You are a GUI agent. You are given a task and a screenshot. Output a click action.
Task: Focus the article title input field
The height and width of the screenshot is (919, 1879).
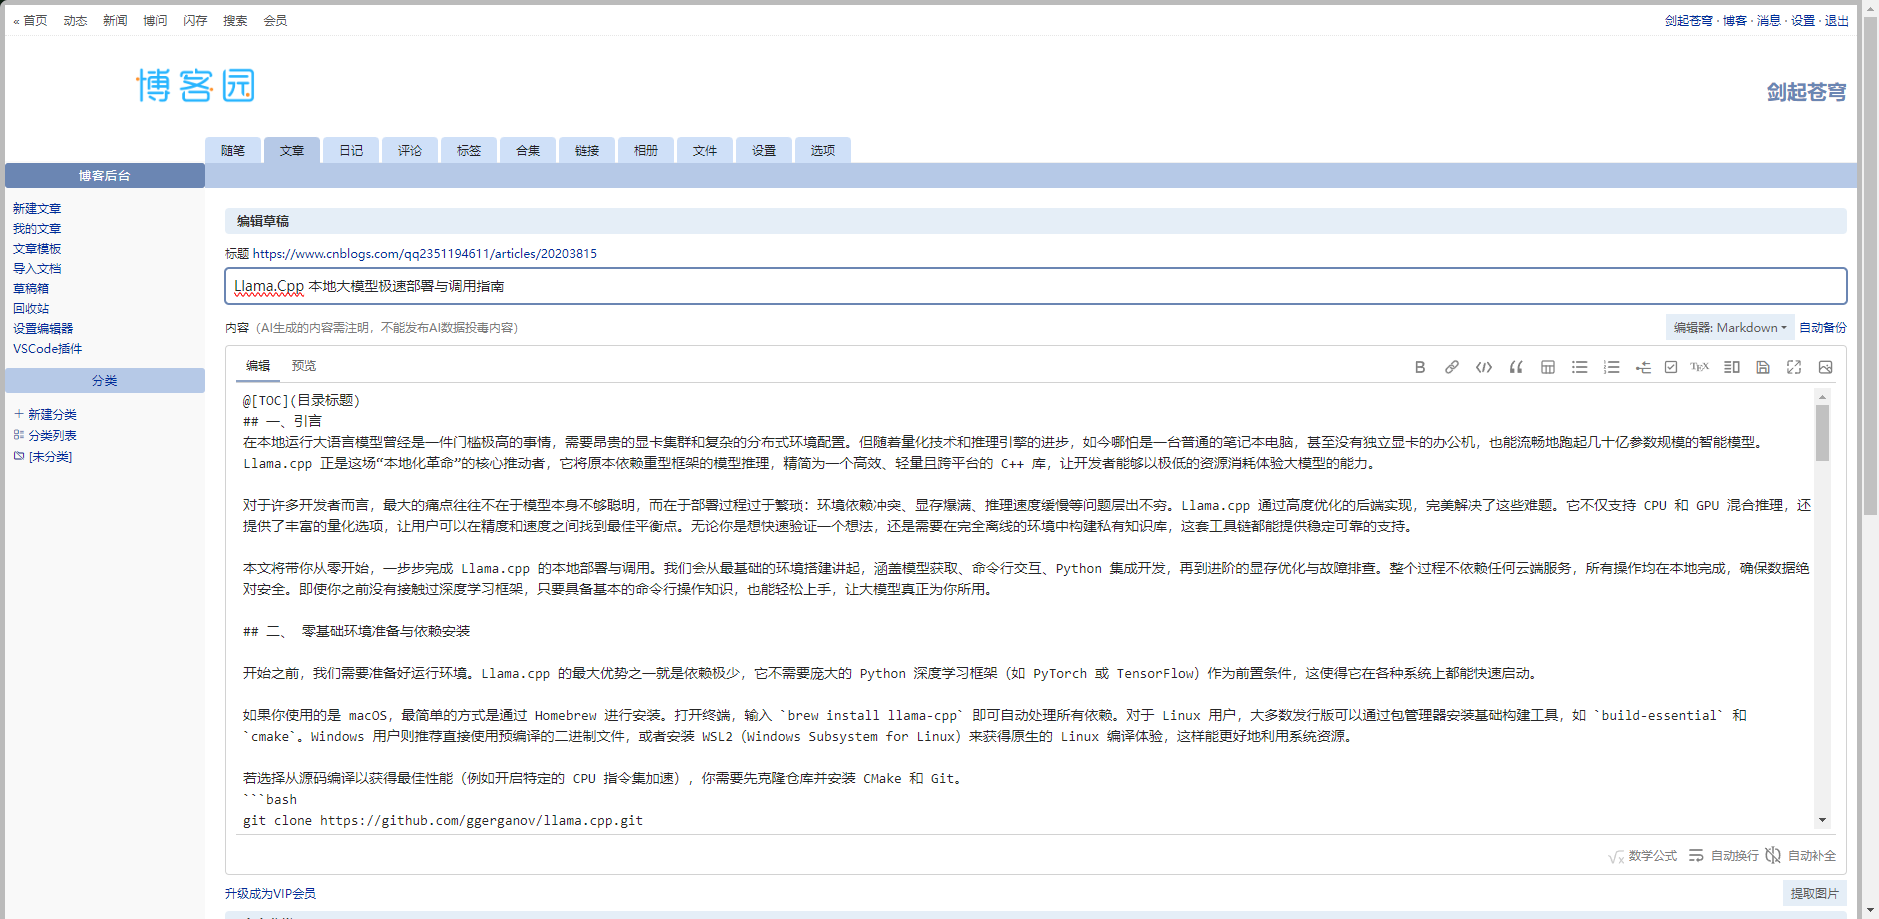click(x=1035, y=286)
